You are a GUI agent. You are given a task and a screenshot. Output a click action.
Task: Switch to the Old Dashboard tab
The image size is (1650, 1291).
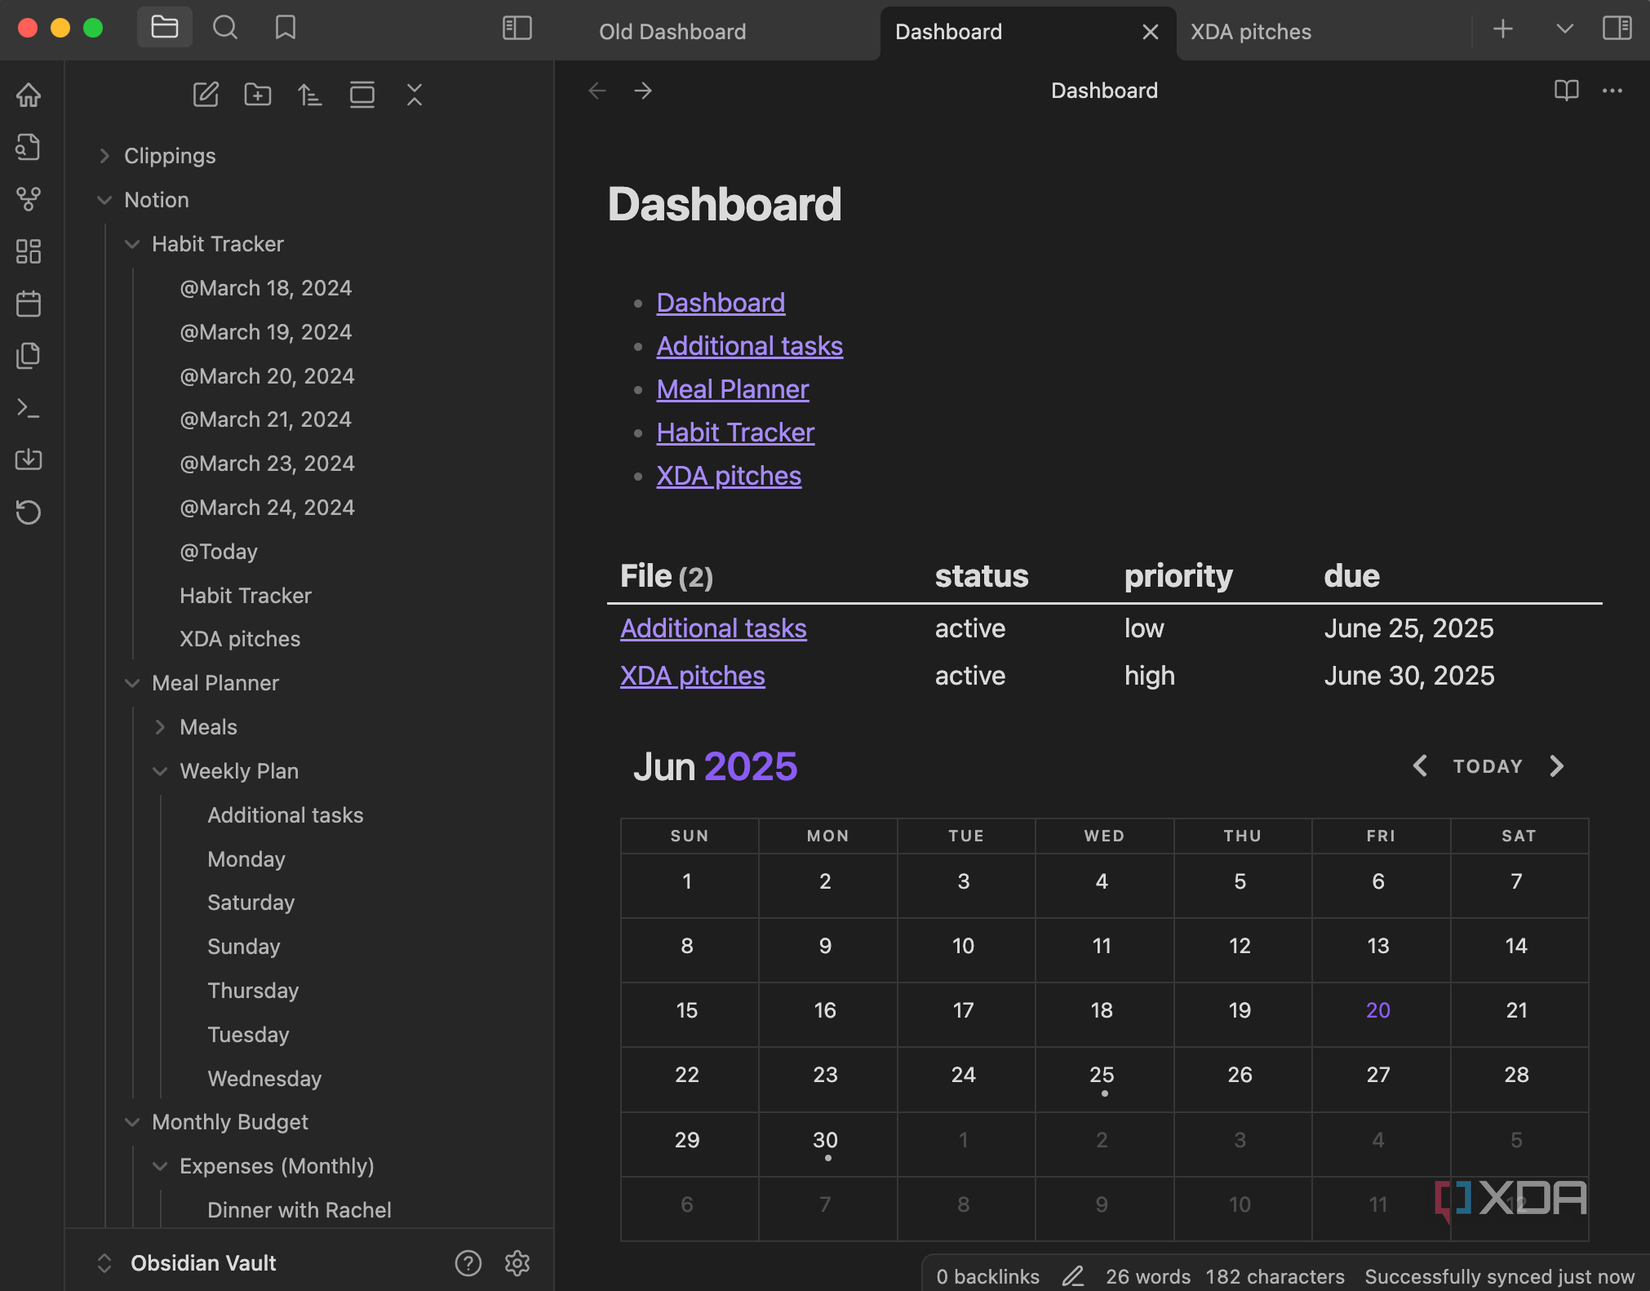(x=672, y=31)
